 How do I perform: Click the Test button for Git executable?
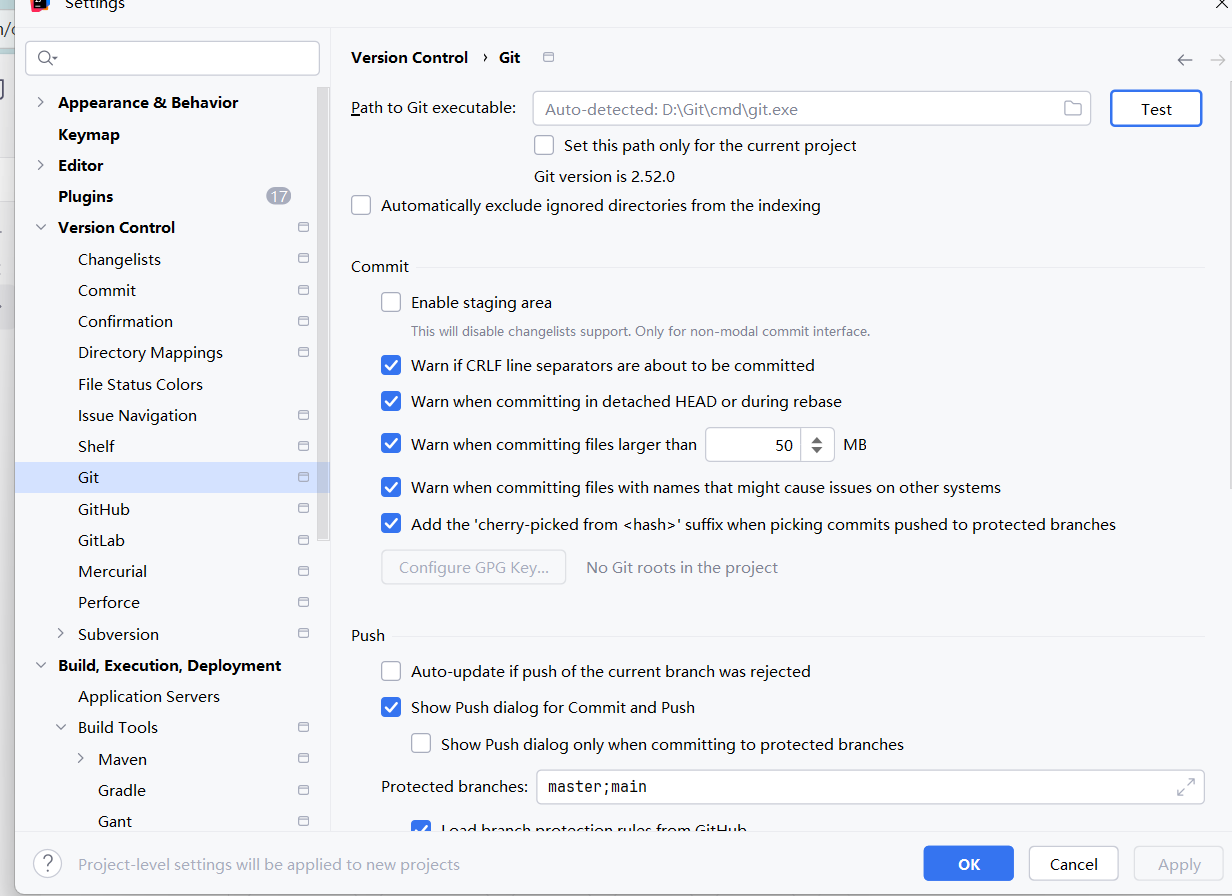1156,109
